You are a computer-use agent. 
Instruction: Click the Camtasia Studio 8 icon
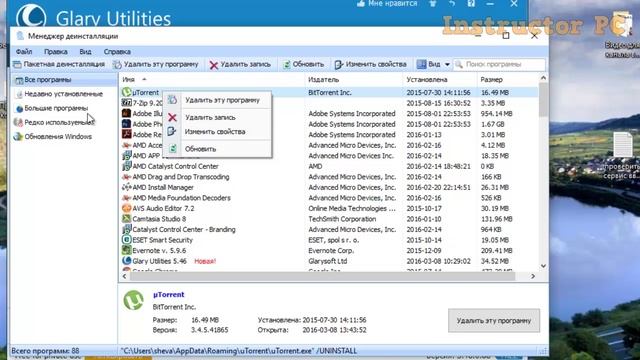coord(127,219)
